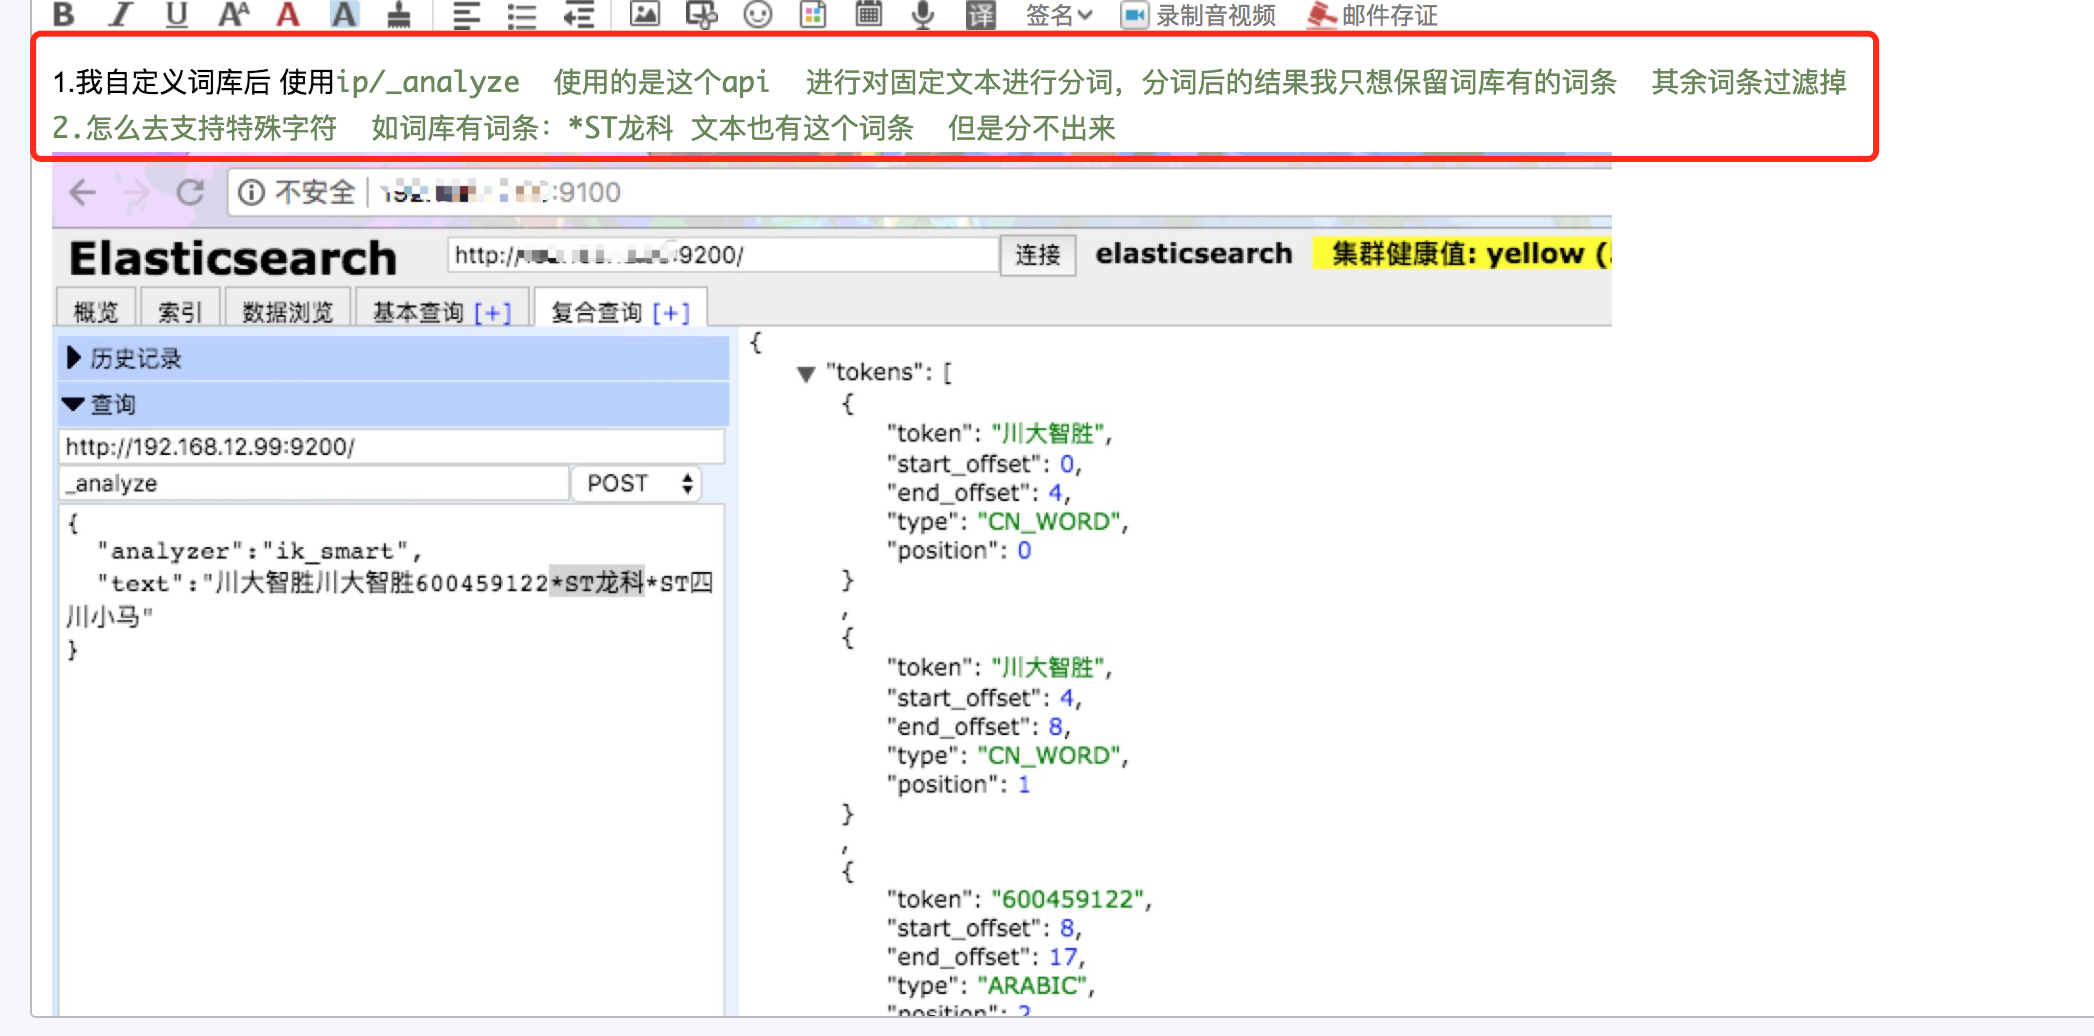Viewport: 2094px width, 1036px height.
Task: Toggle bold formatting in the mail toolbar
Action: coord(64,14)
